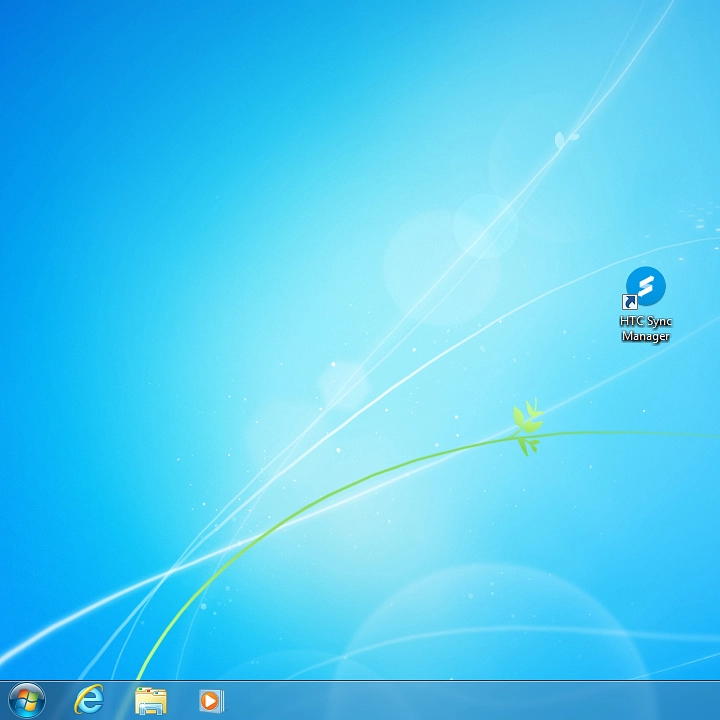This screenshot has width=720, height=720.
Task: Launch Internet Explorer from the taskbar
Action: pos(89,700)
